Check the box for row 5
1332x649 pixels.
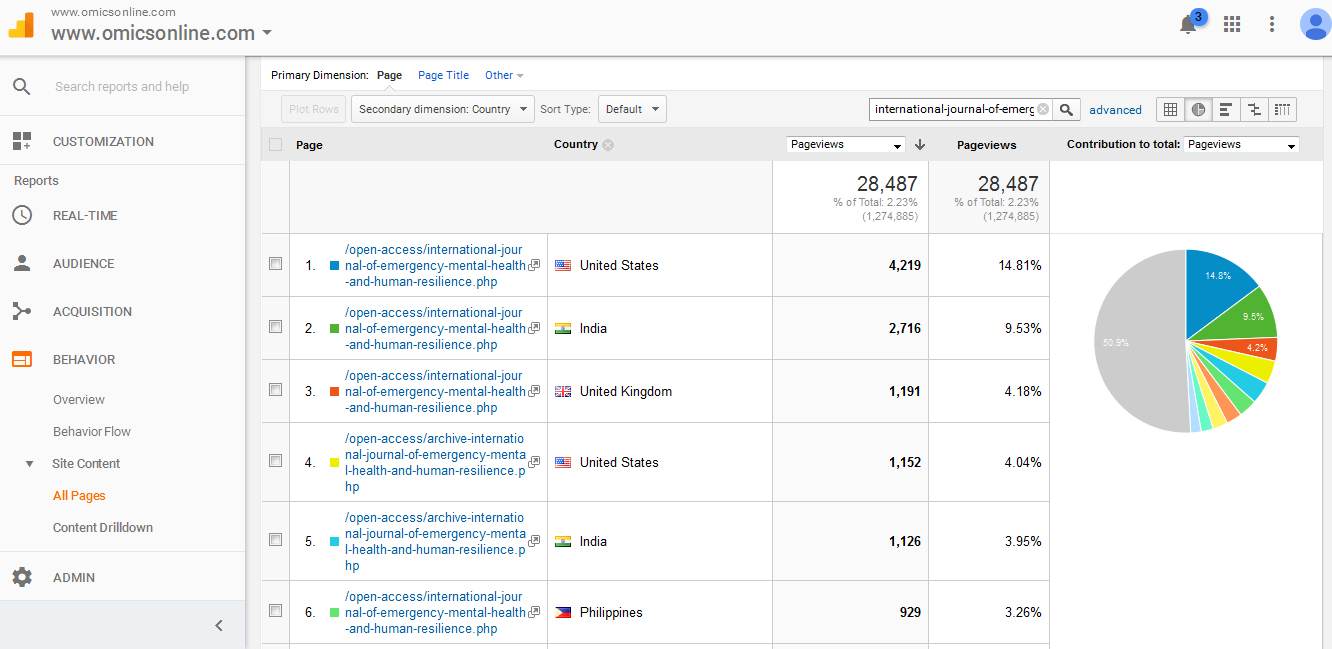point(276,540)
